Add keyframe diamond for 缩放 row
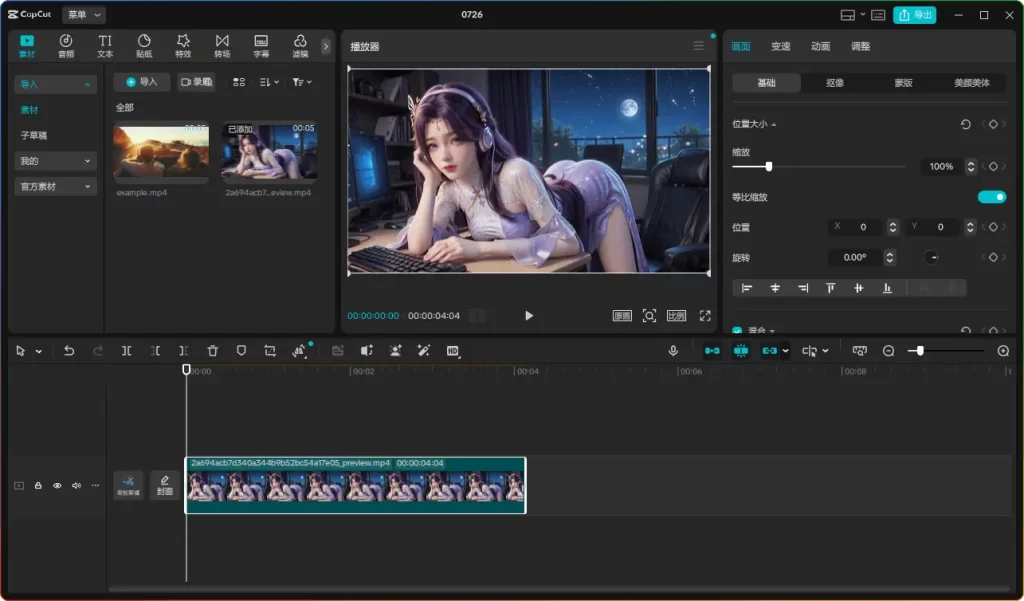1024x601 pixels. point(993,167)
